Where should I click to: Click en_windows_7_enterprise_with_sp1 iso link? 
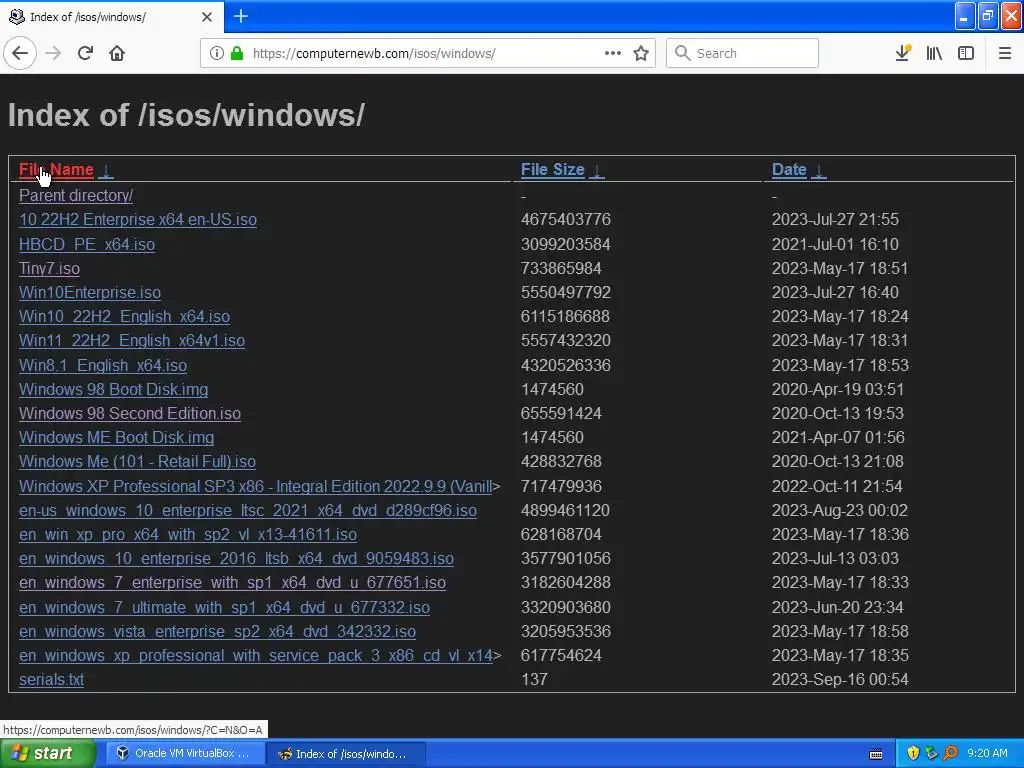232,583
